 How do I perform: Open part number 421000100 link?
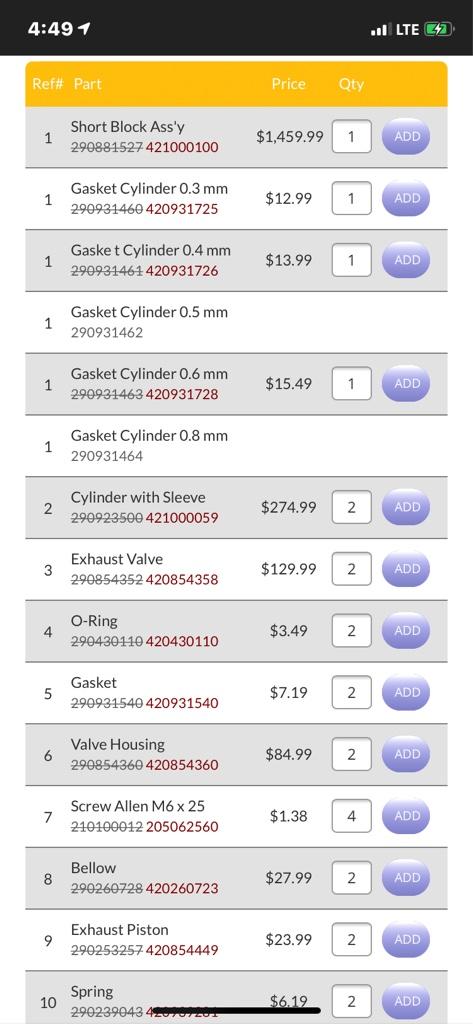click(182, 147)
